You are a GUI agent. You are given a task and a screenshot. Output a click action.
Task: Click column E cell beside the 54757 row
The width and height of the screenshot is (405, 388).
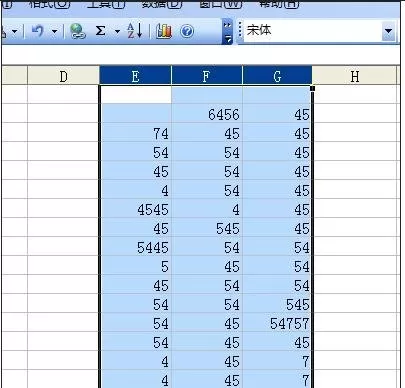pos(136,323)
